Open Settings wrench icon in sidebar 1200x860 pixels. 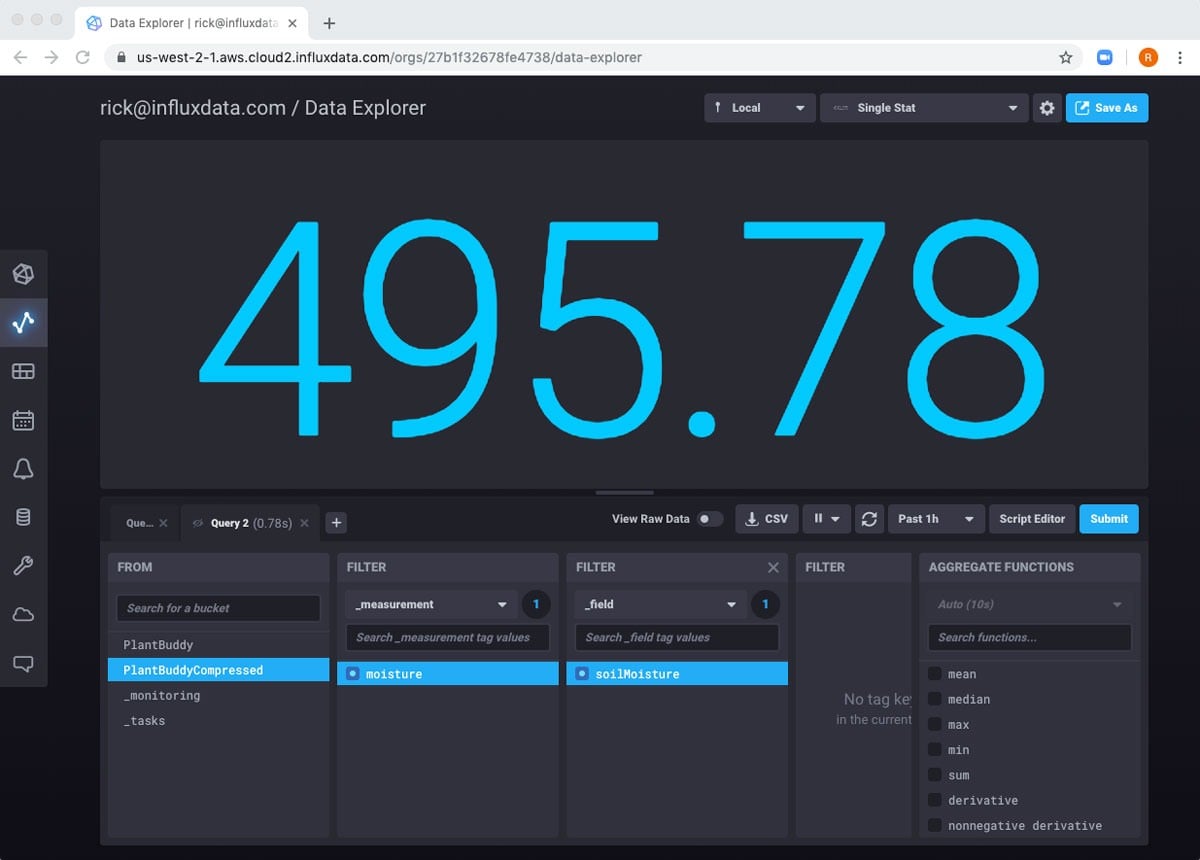tap(23, 566)
